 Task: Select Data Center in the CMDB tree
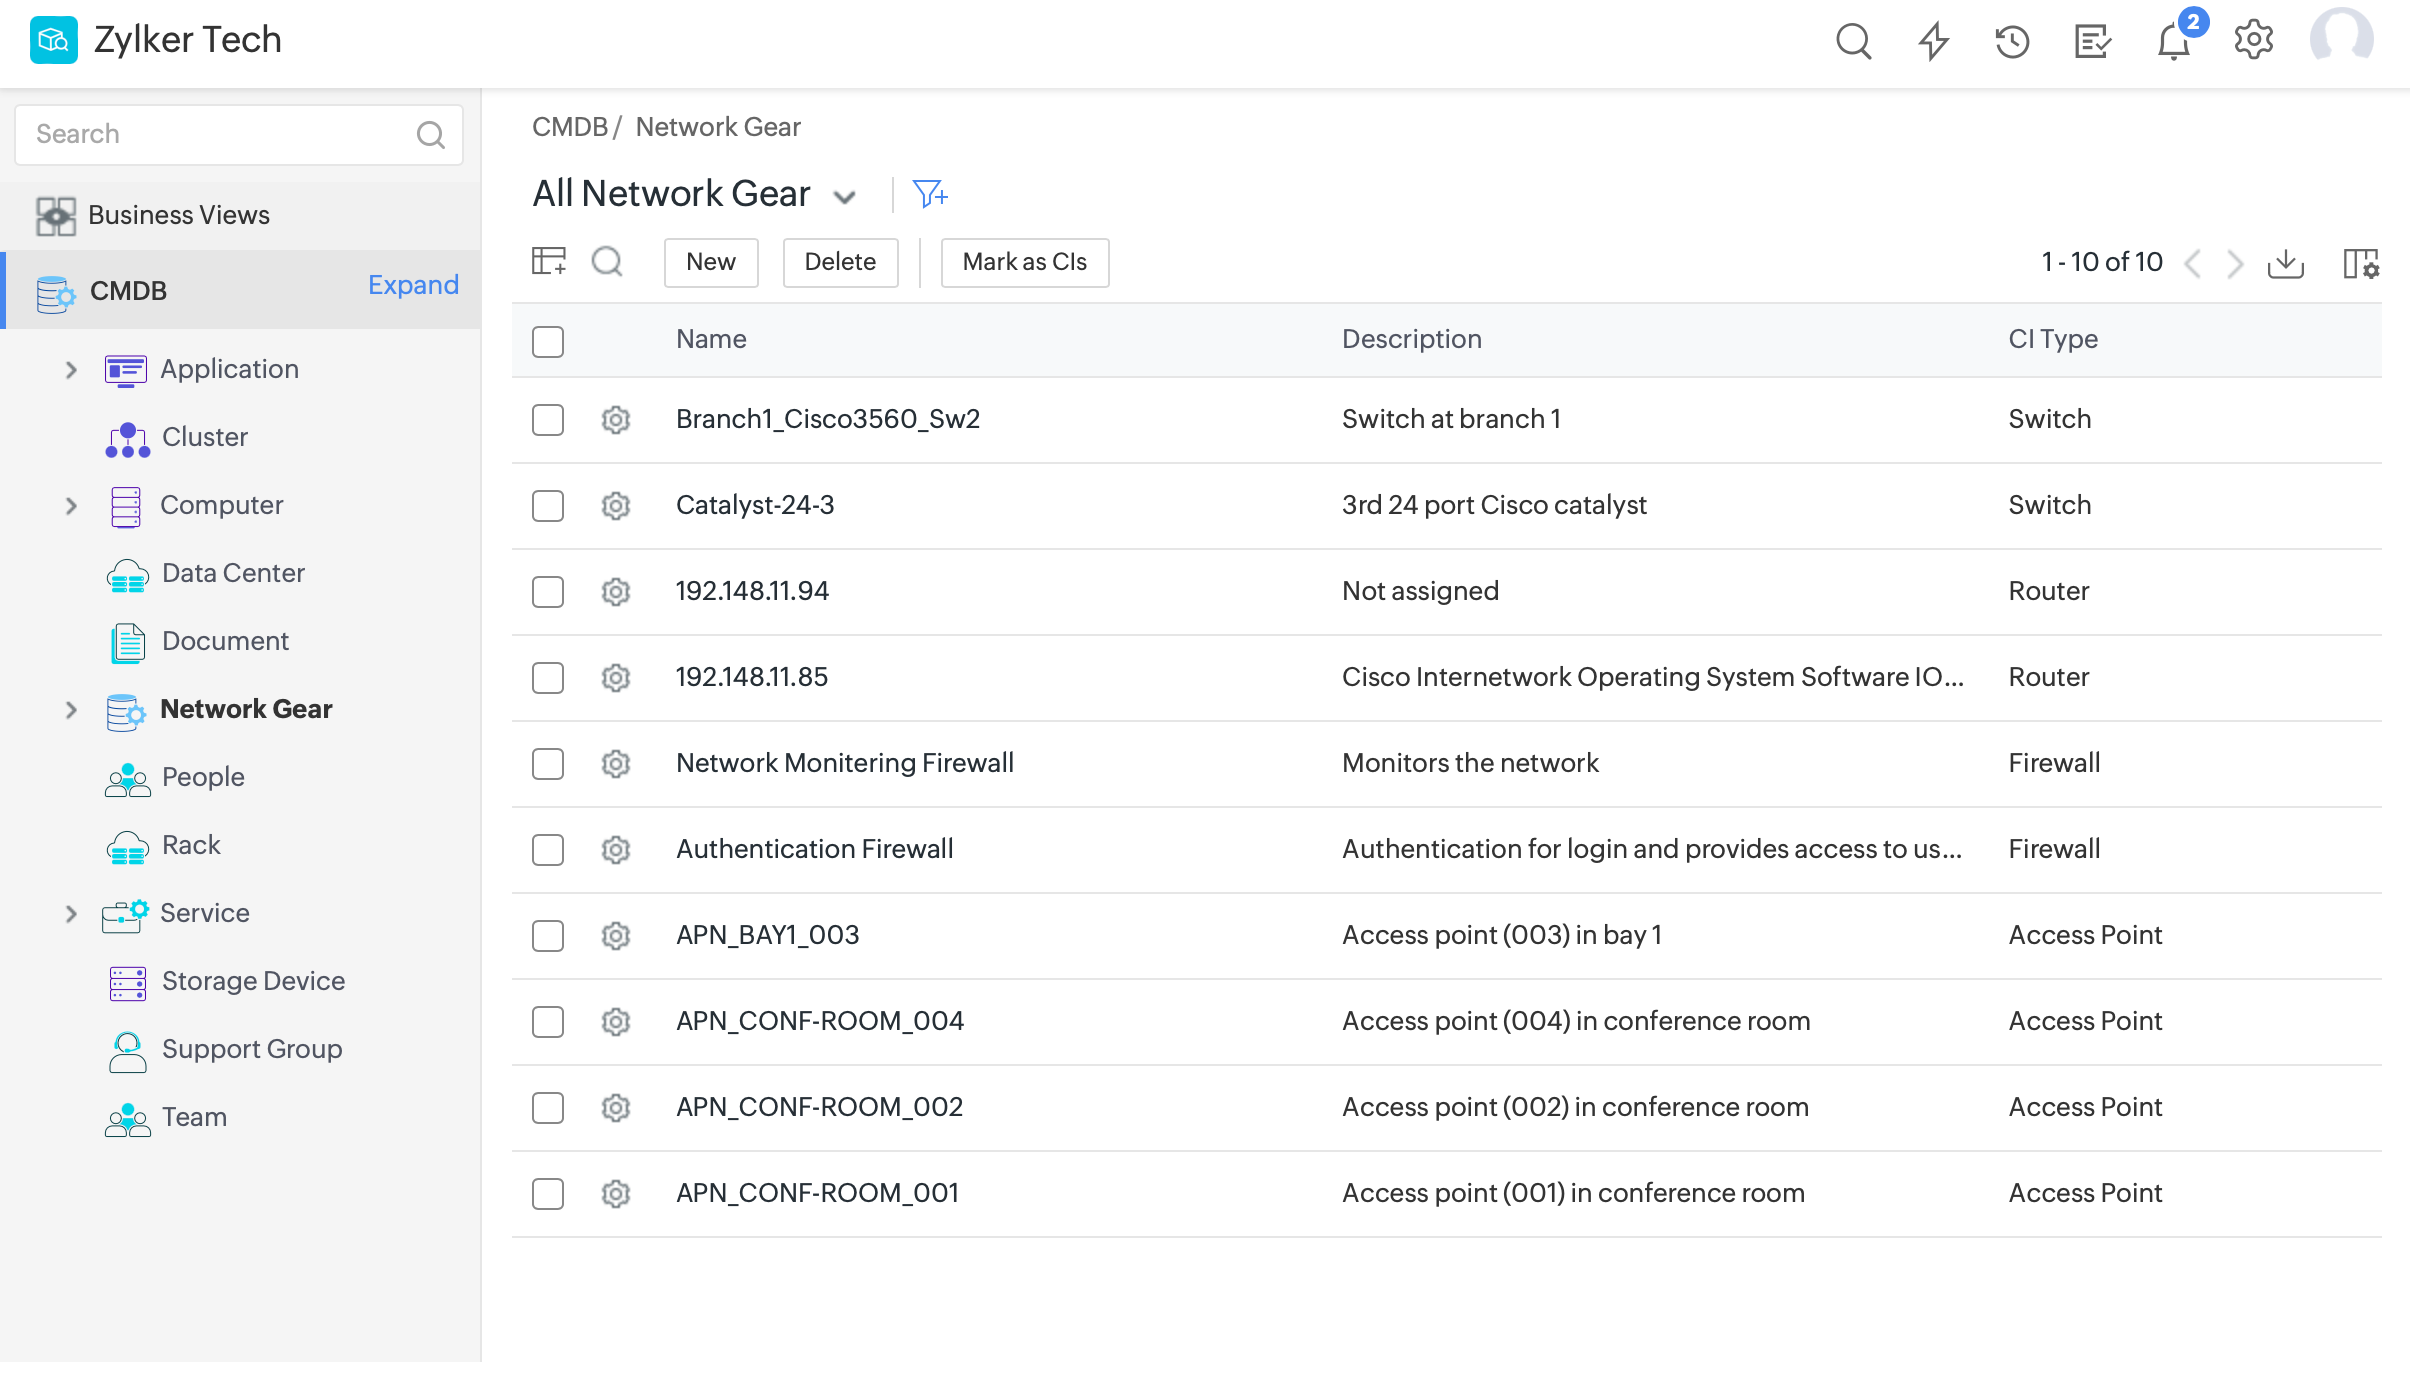pyautogui.click(x=232, y=574)
